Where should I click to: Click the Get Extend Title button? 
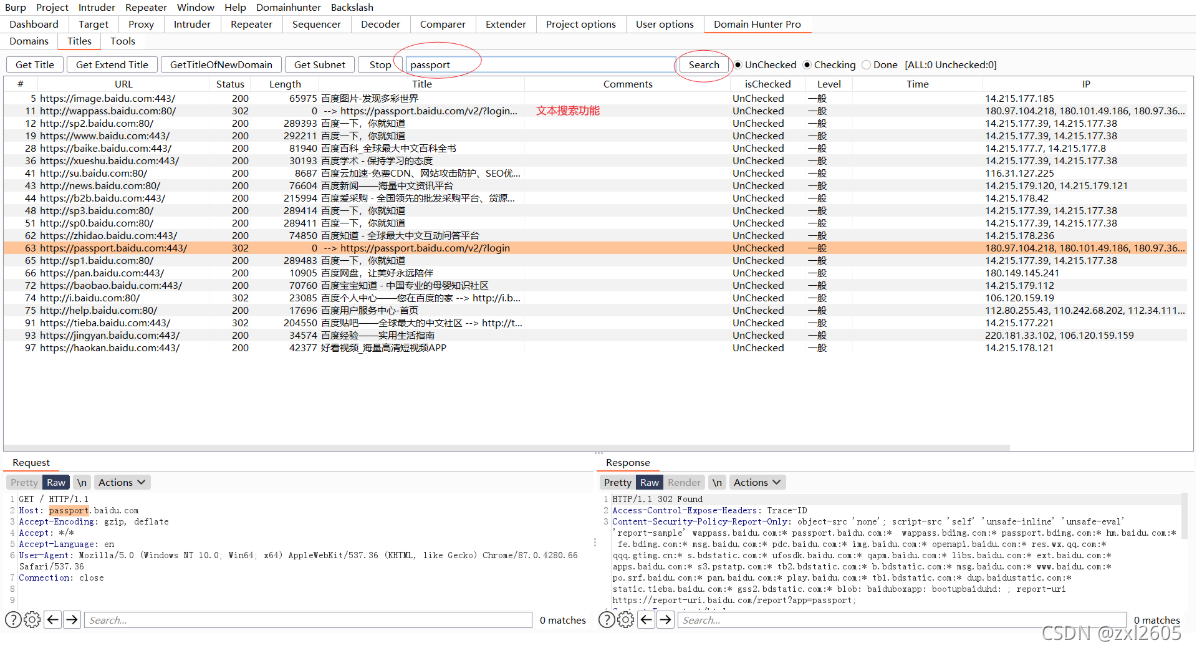point(111,65)
